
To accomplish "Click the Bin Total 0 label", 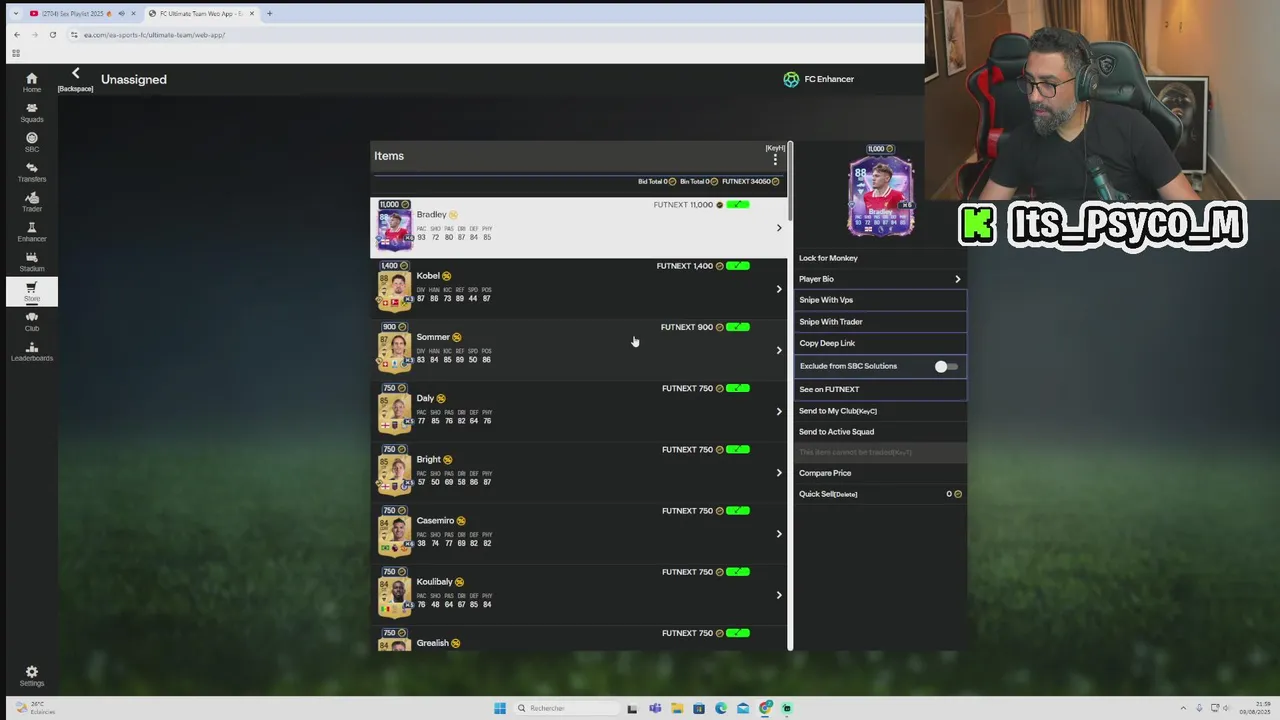I will pos(698,182).
